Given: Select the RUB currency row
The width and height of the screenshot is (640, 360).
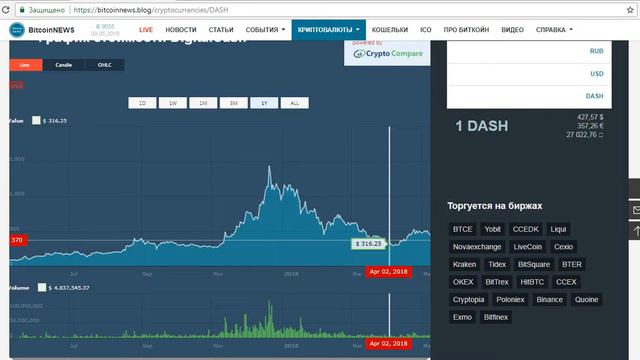Looking at the screenshot, I should (529, 51).
